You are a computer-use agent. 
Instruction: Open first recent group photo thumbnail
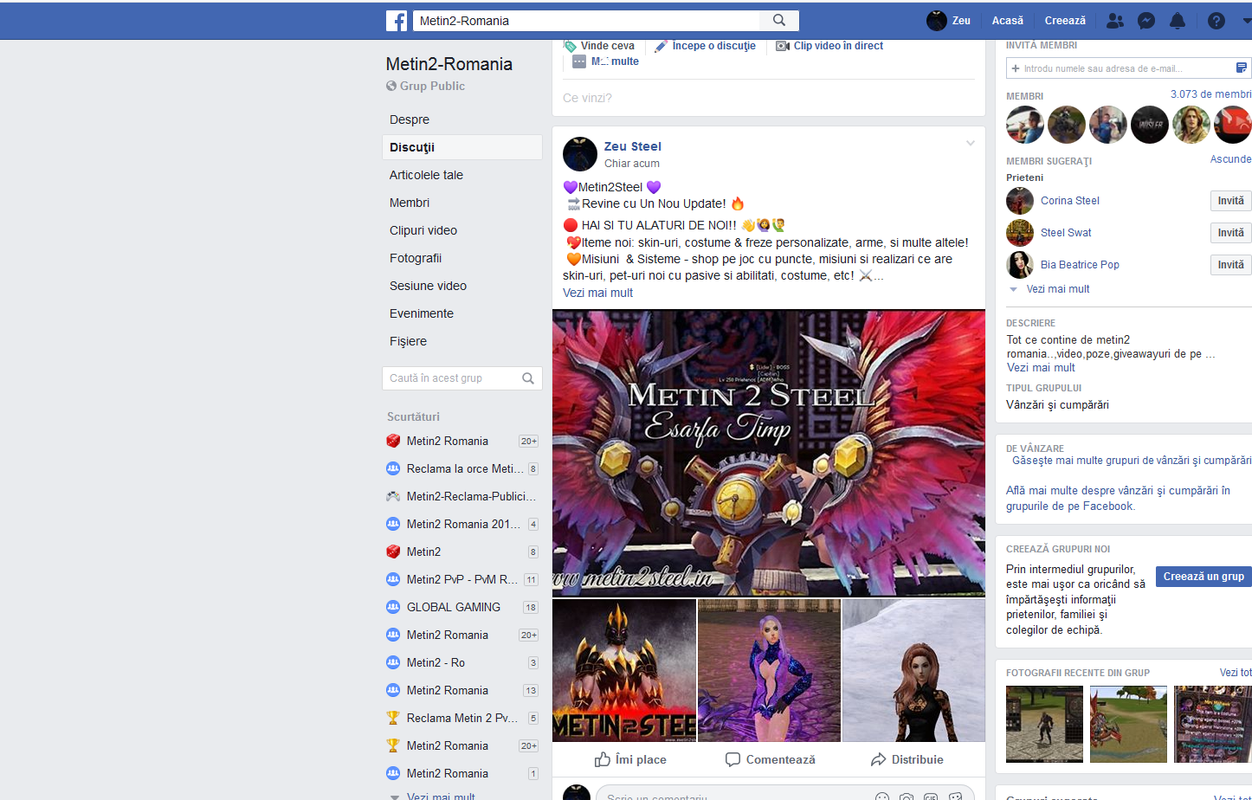coord(1044,724)
